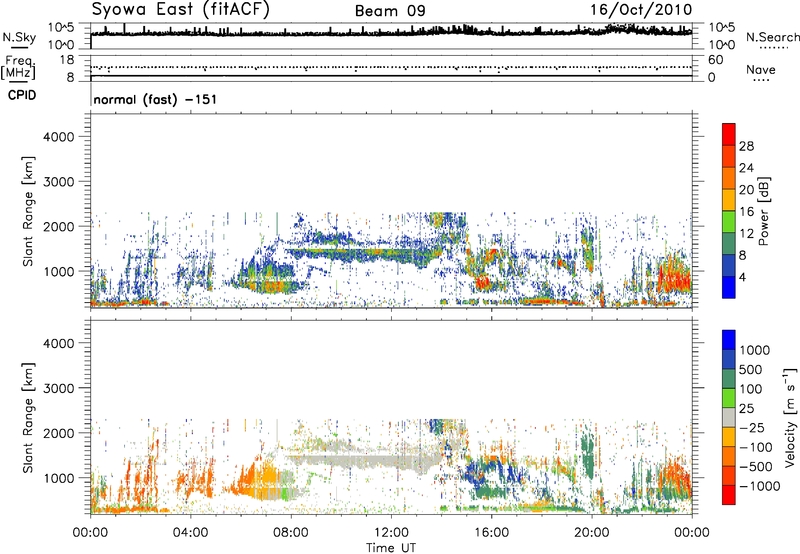Click the 'Time UT' axis title
This screenshot has height=554, width=800.
click(x=391, y=547)
